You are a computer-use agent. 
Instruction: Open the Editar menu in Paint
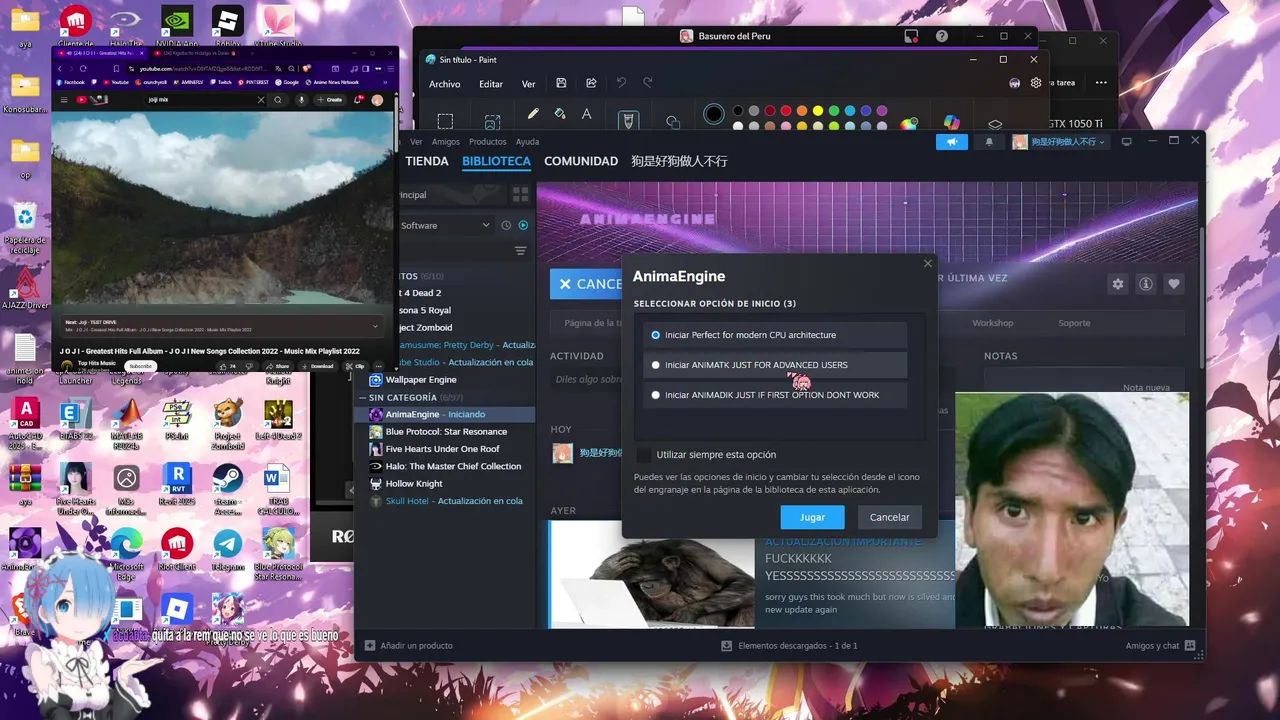[x=491, y=84]
